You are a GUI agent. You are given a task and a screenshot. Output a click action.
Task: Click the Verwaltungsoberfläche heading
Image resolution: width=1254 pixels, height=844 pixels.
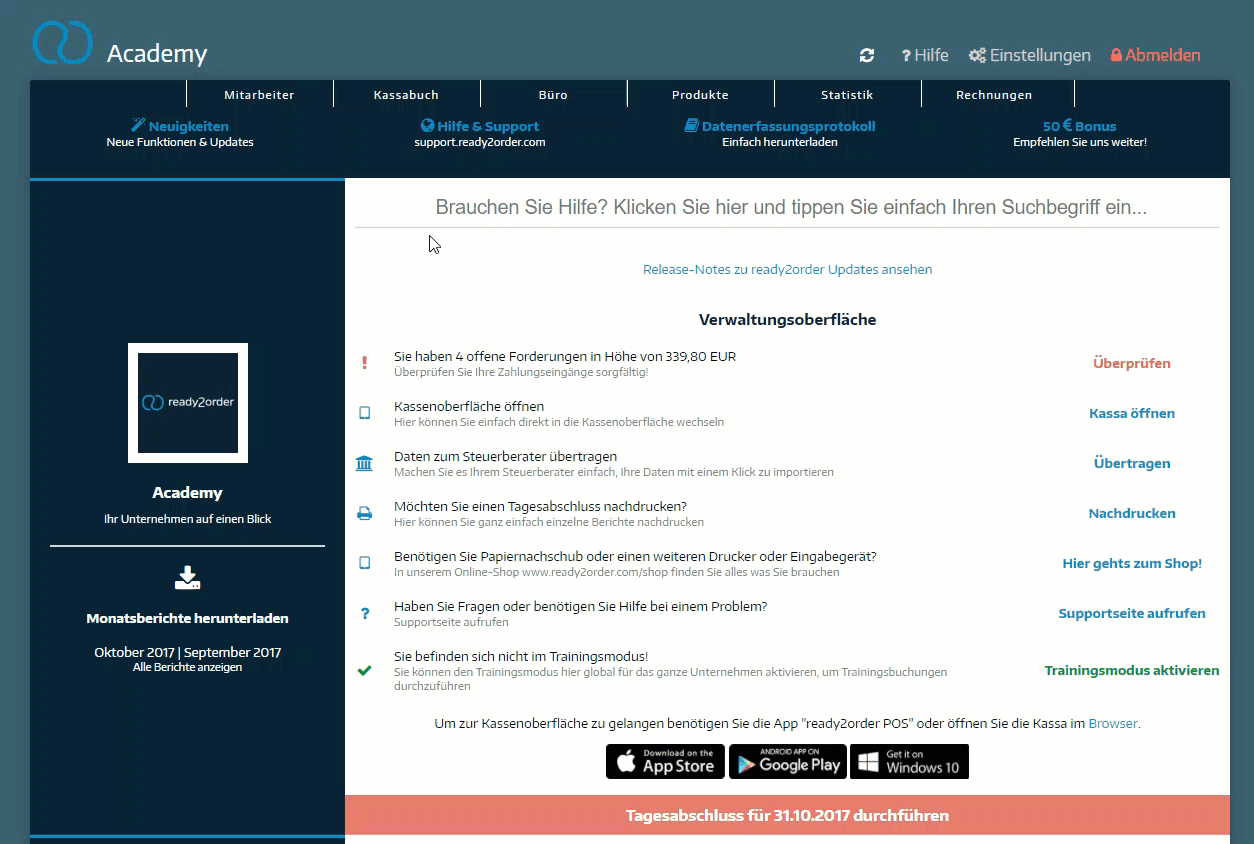[787, 320]
